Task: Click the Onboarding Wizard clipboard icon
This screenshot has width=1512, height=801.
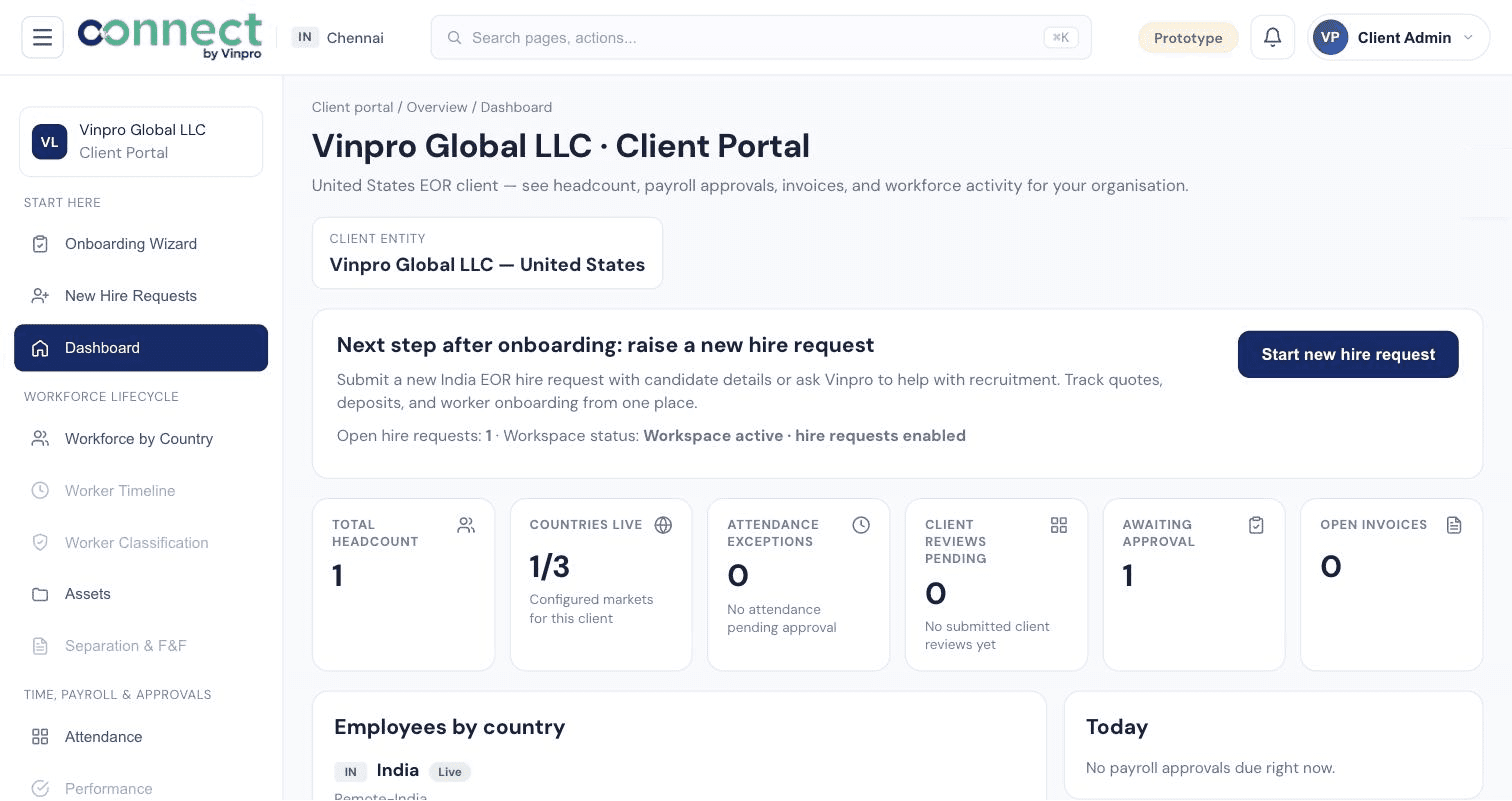Action: click(40, 244)
